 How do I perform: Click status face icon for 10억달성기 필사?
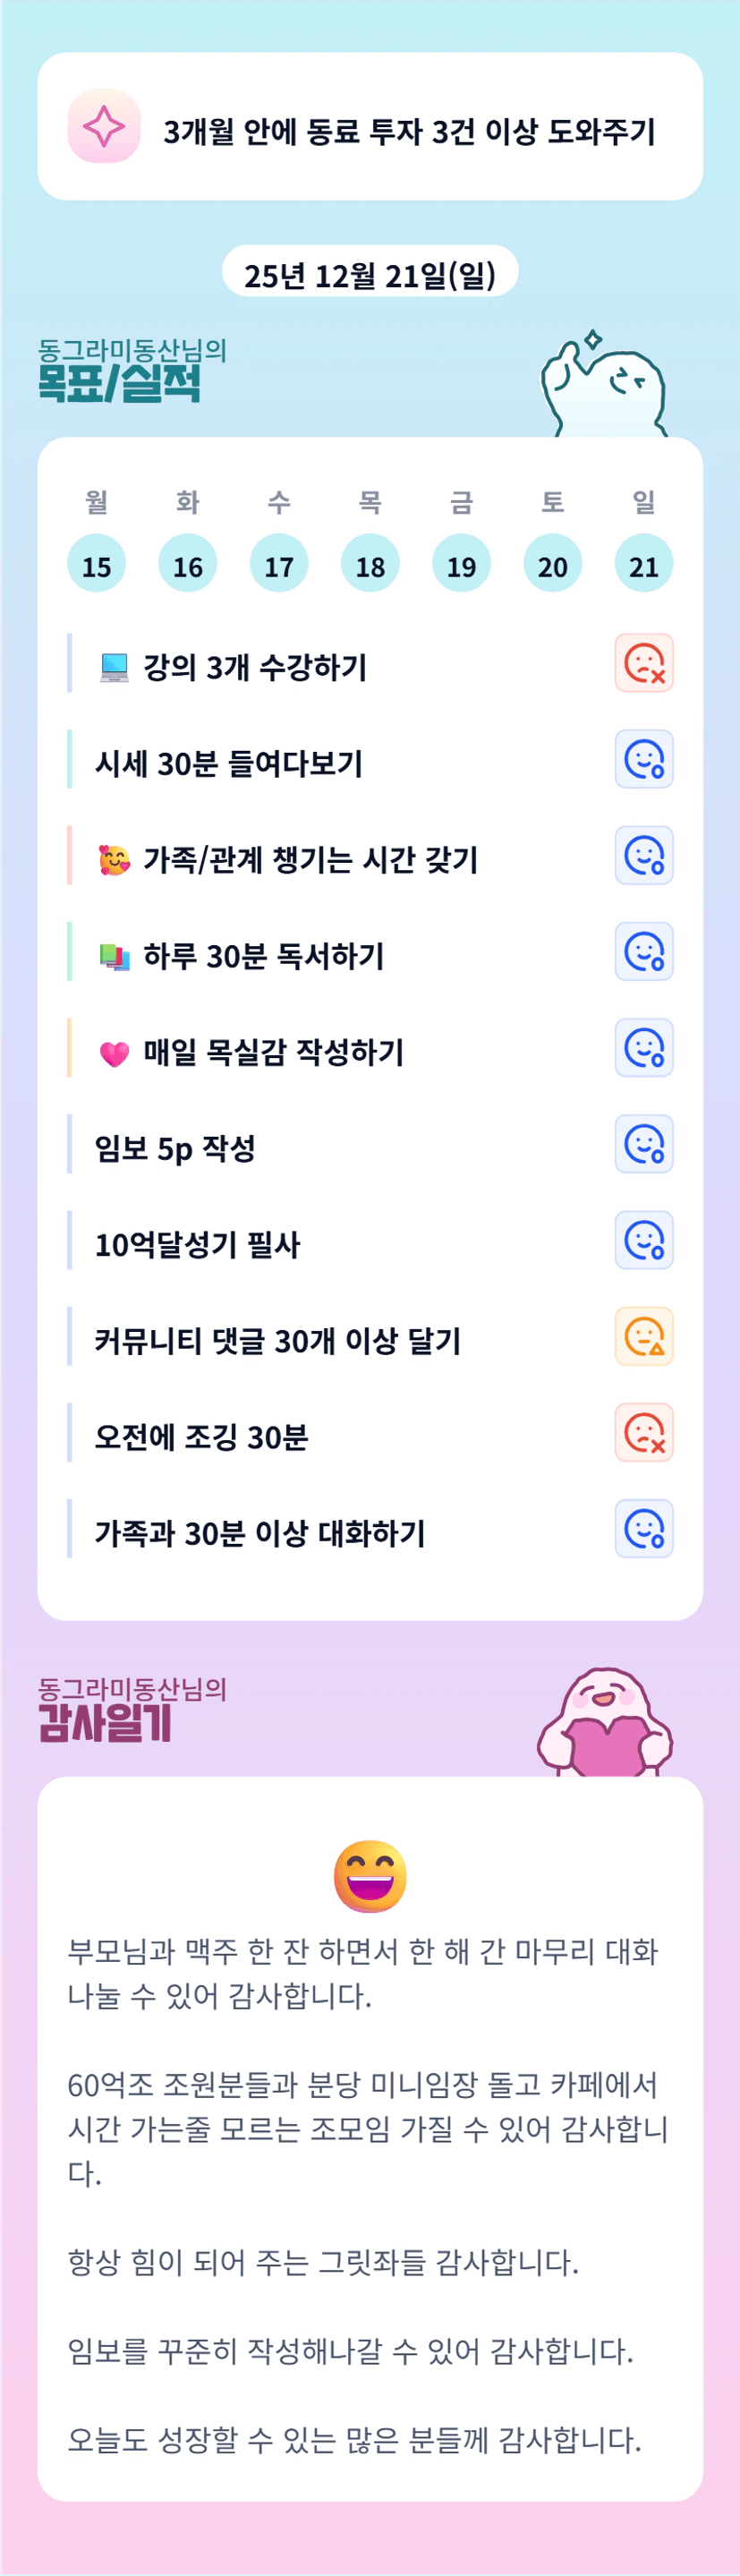click(x=643, y=1240)
